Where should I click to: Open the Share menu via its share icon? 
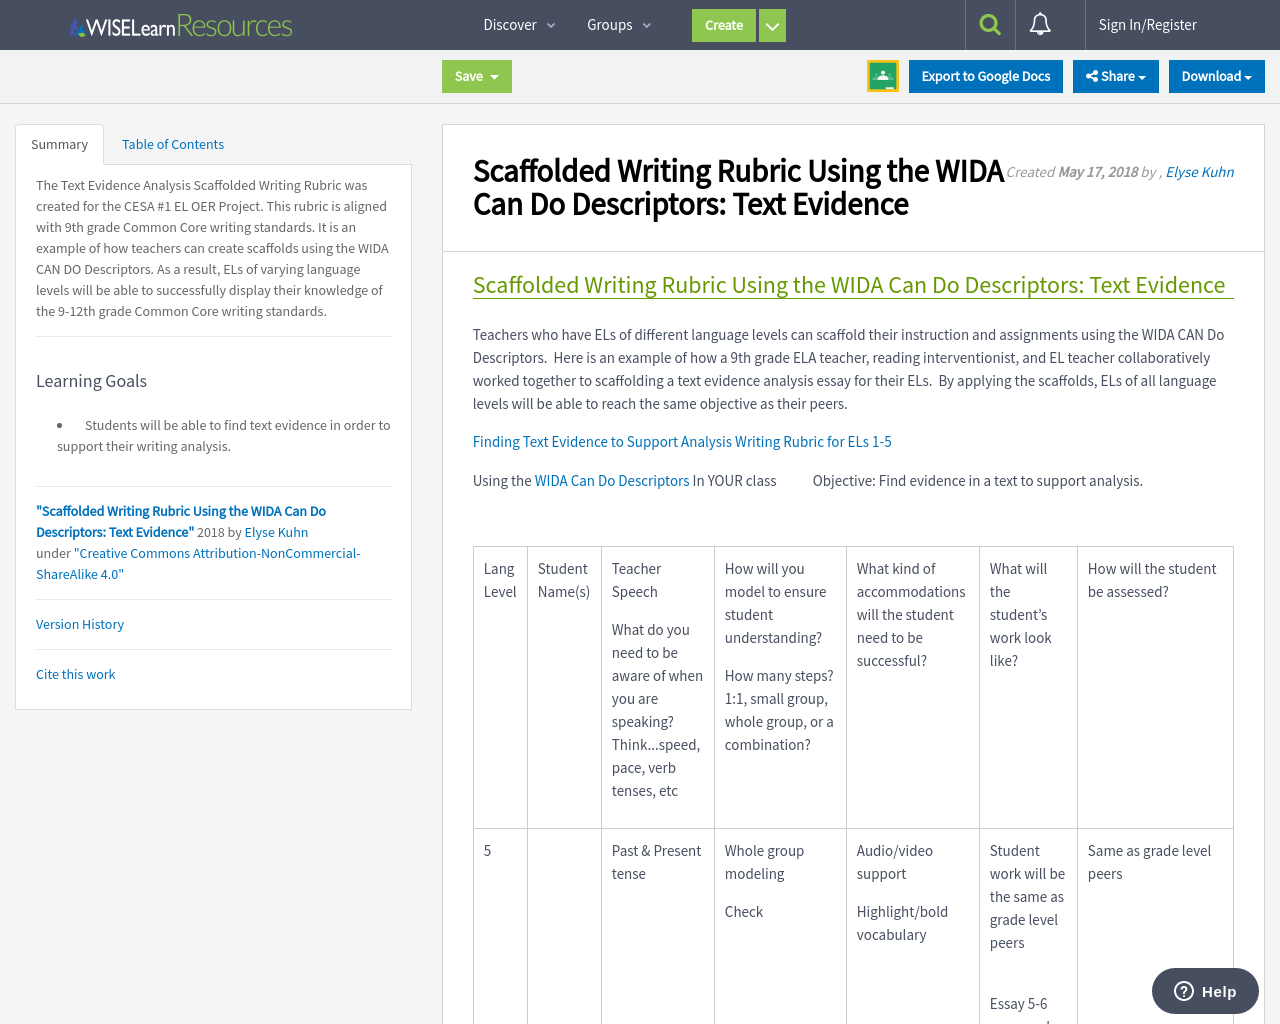click(x=1090, y=75)
